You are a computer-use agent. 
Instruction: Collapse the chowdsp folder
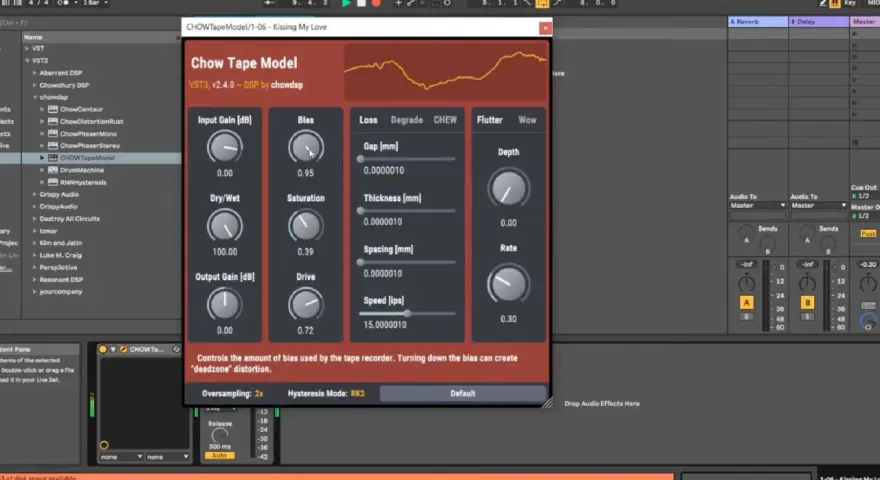35,97
